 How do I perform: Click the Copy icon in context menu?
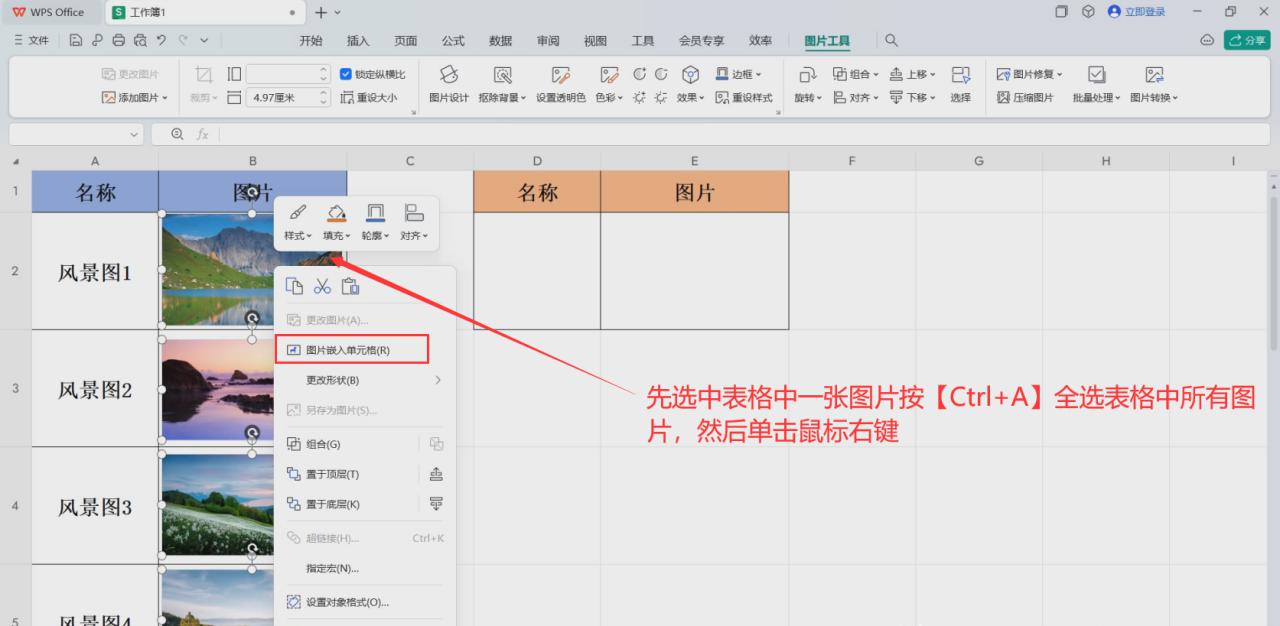tap(295, 286)
